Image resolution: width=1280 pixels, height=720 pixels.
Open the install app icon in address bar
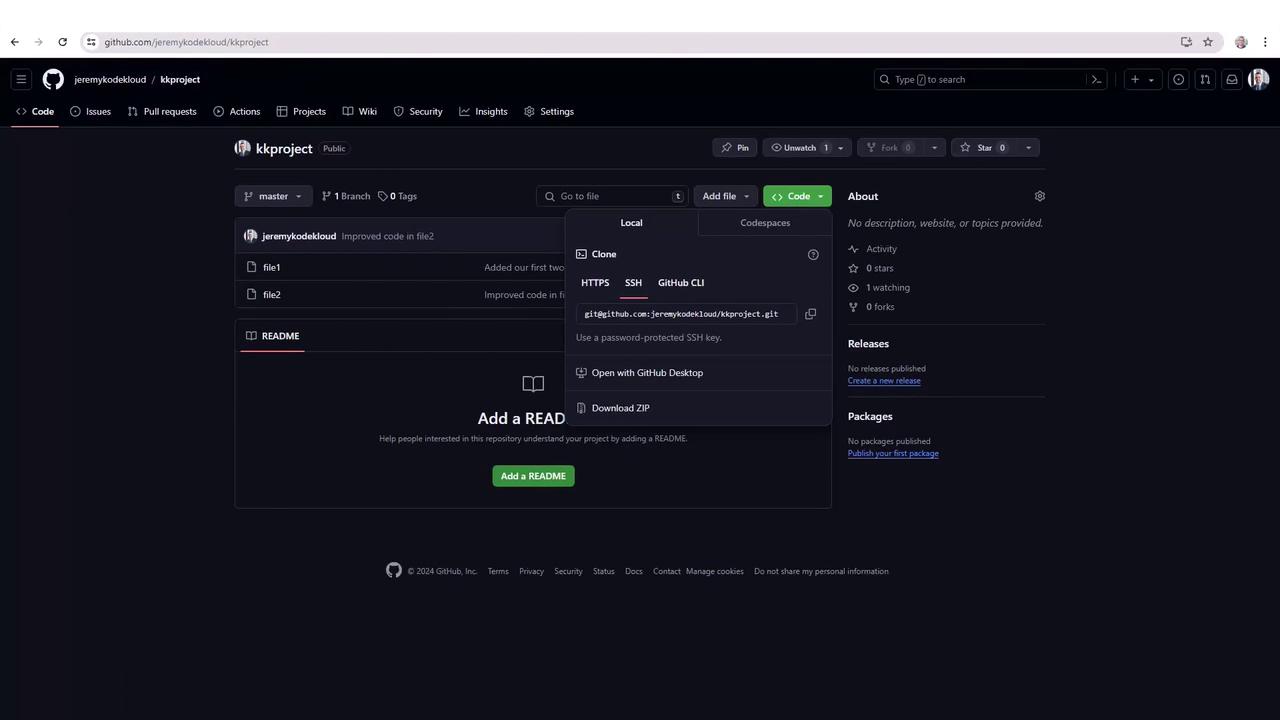click(1186, 42)
